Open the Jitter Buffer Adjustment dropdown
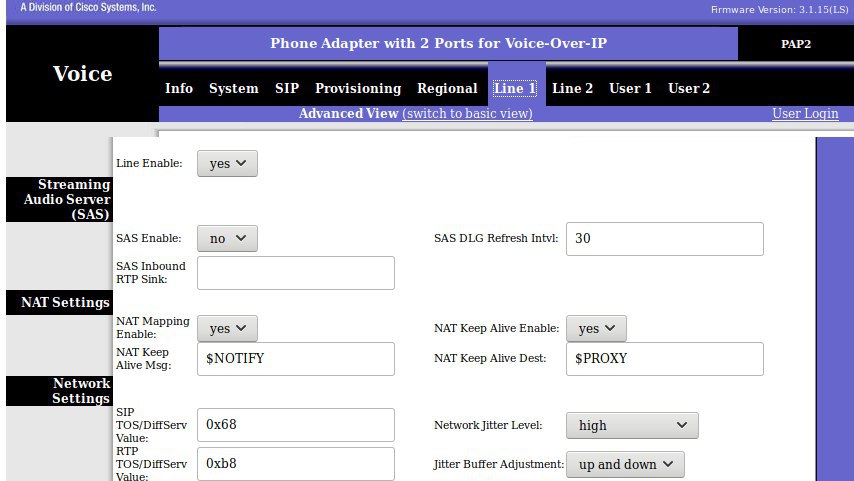Screen dimensions: 854x481 point(625,465)
